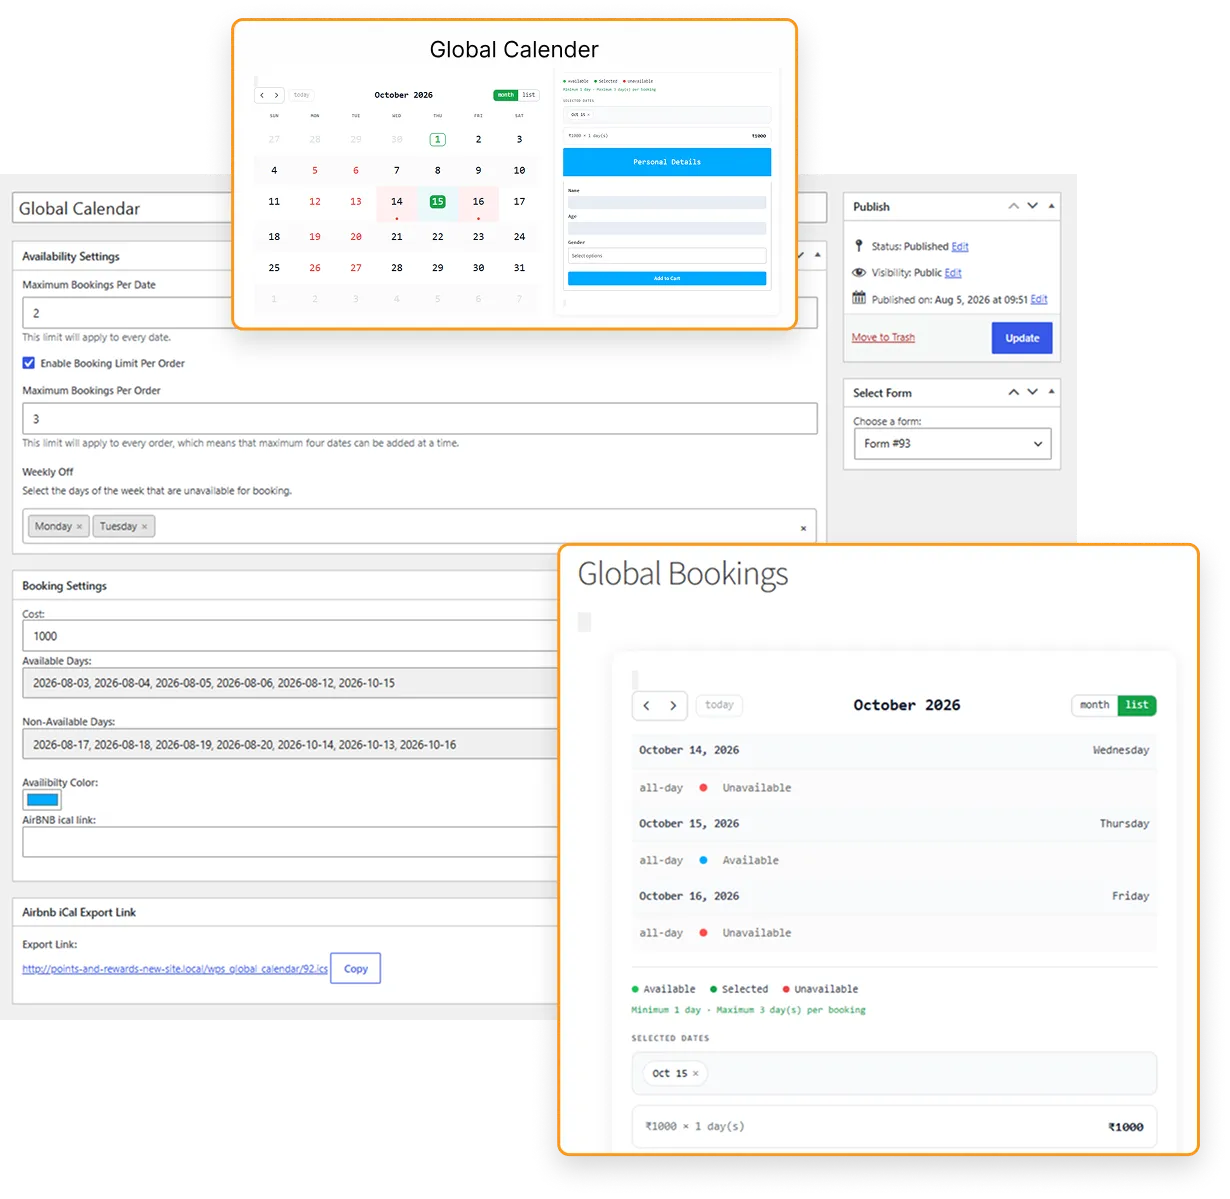Click Add to Cart button

(667, 278)
